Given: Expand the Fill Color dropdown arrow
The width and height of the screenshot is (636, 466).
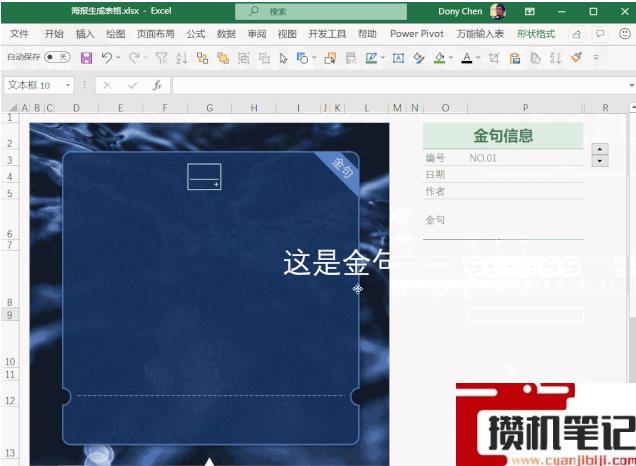Looking at the screenshot, I should (451, 58).
